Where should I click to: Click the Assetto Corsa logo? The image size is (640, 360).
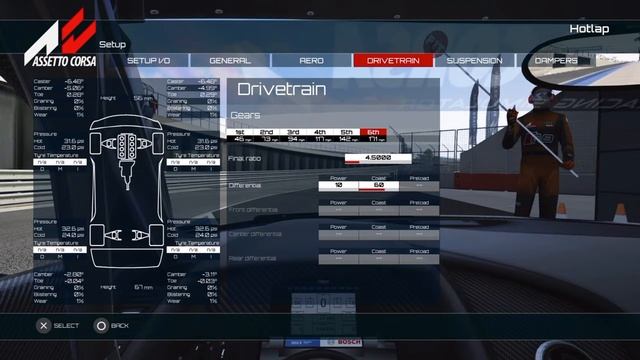coord(60,39)
